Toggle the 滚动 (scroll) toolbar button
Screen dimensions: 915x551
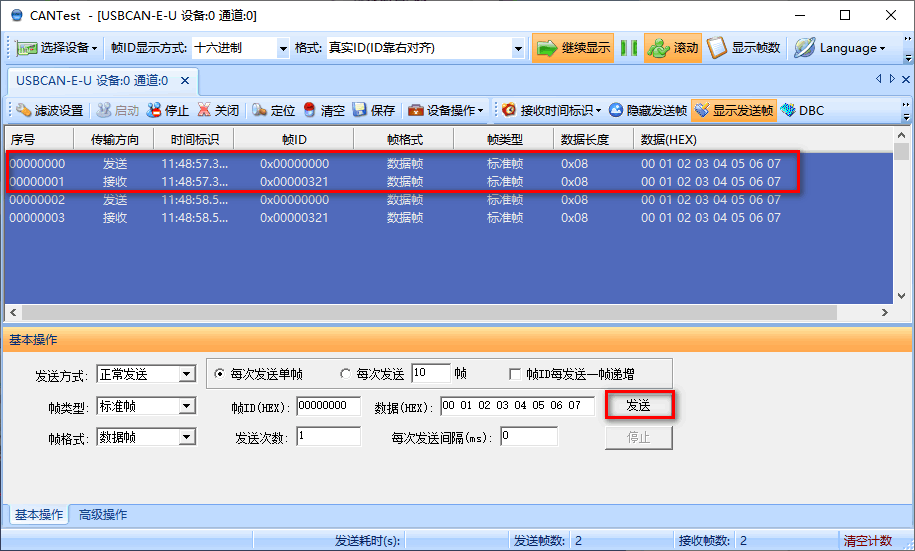coord(673,48)
